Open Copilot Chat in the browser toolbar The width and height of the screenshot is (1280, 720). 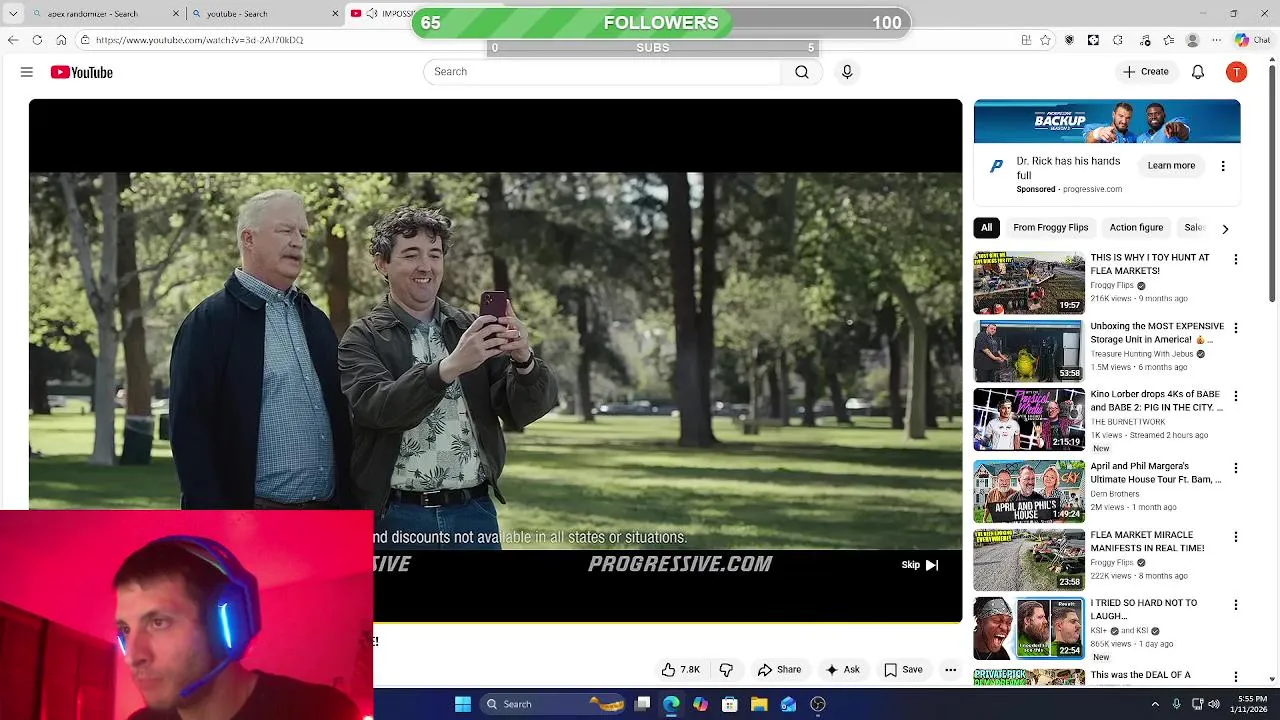[1252, 40]
